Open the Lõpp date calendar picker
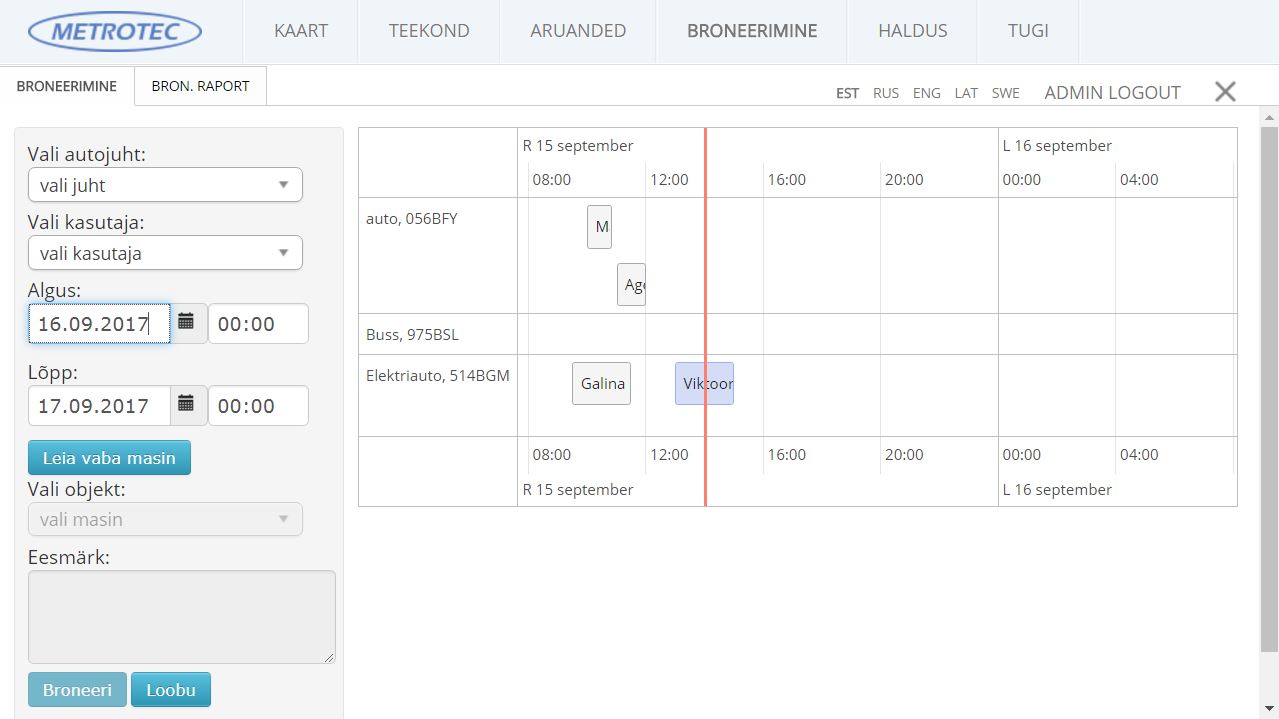 [x=187, y=405]
